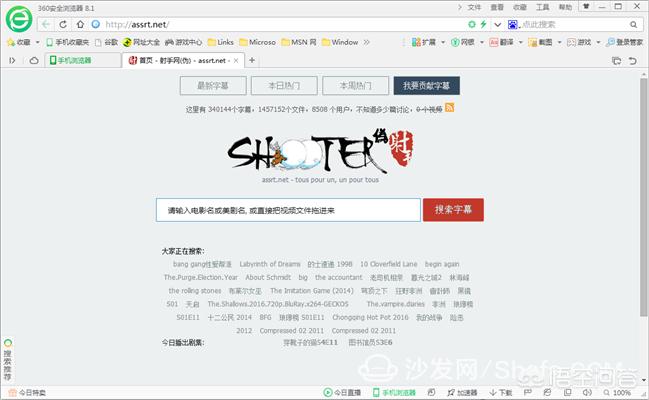Screen dimensions: 649x400
Task: Open the 工具 menu
Action: tap(543, 7)
